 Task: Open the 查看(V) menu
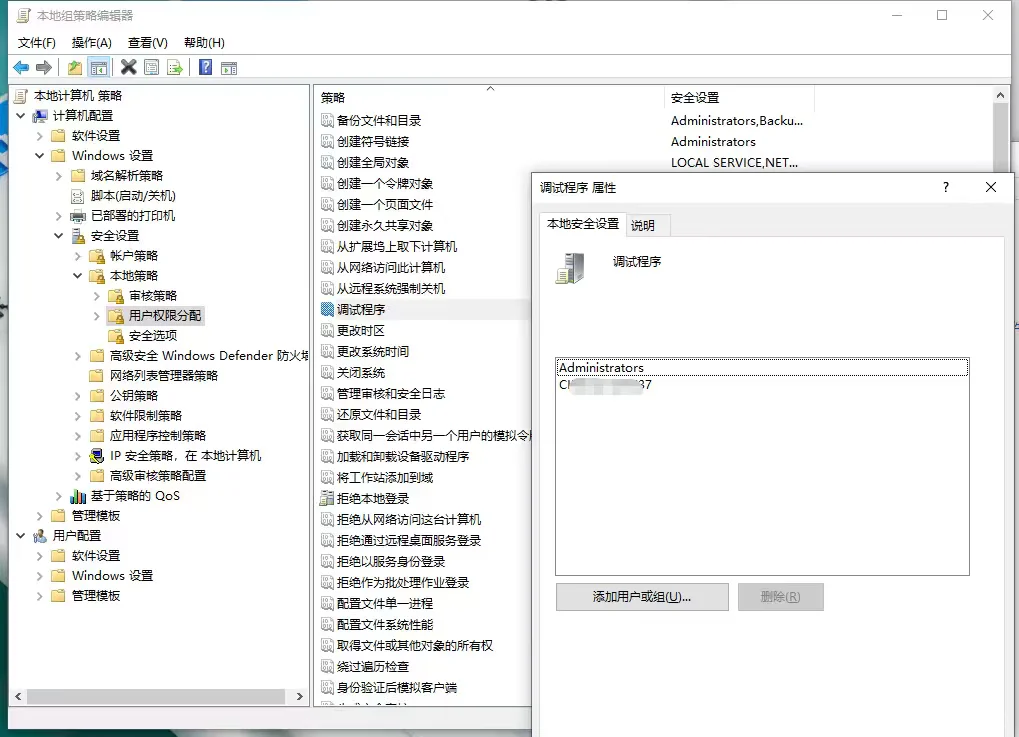coord(145,42)
